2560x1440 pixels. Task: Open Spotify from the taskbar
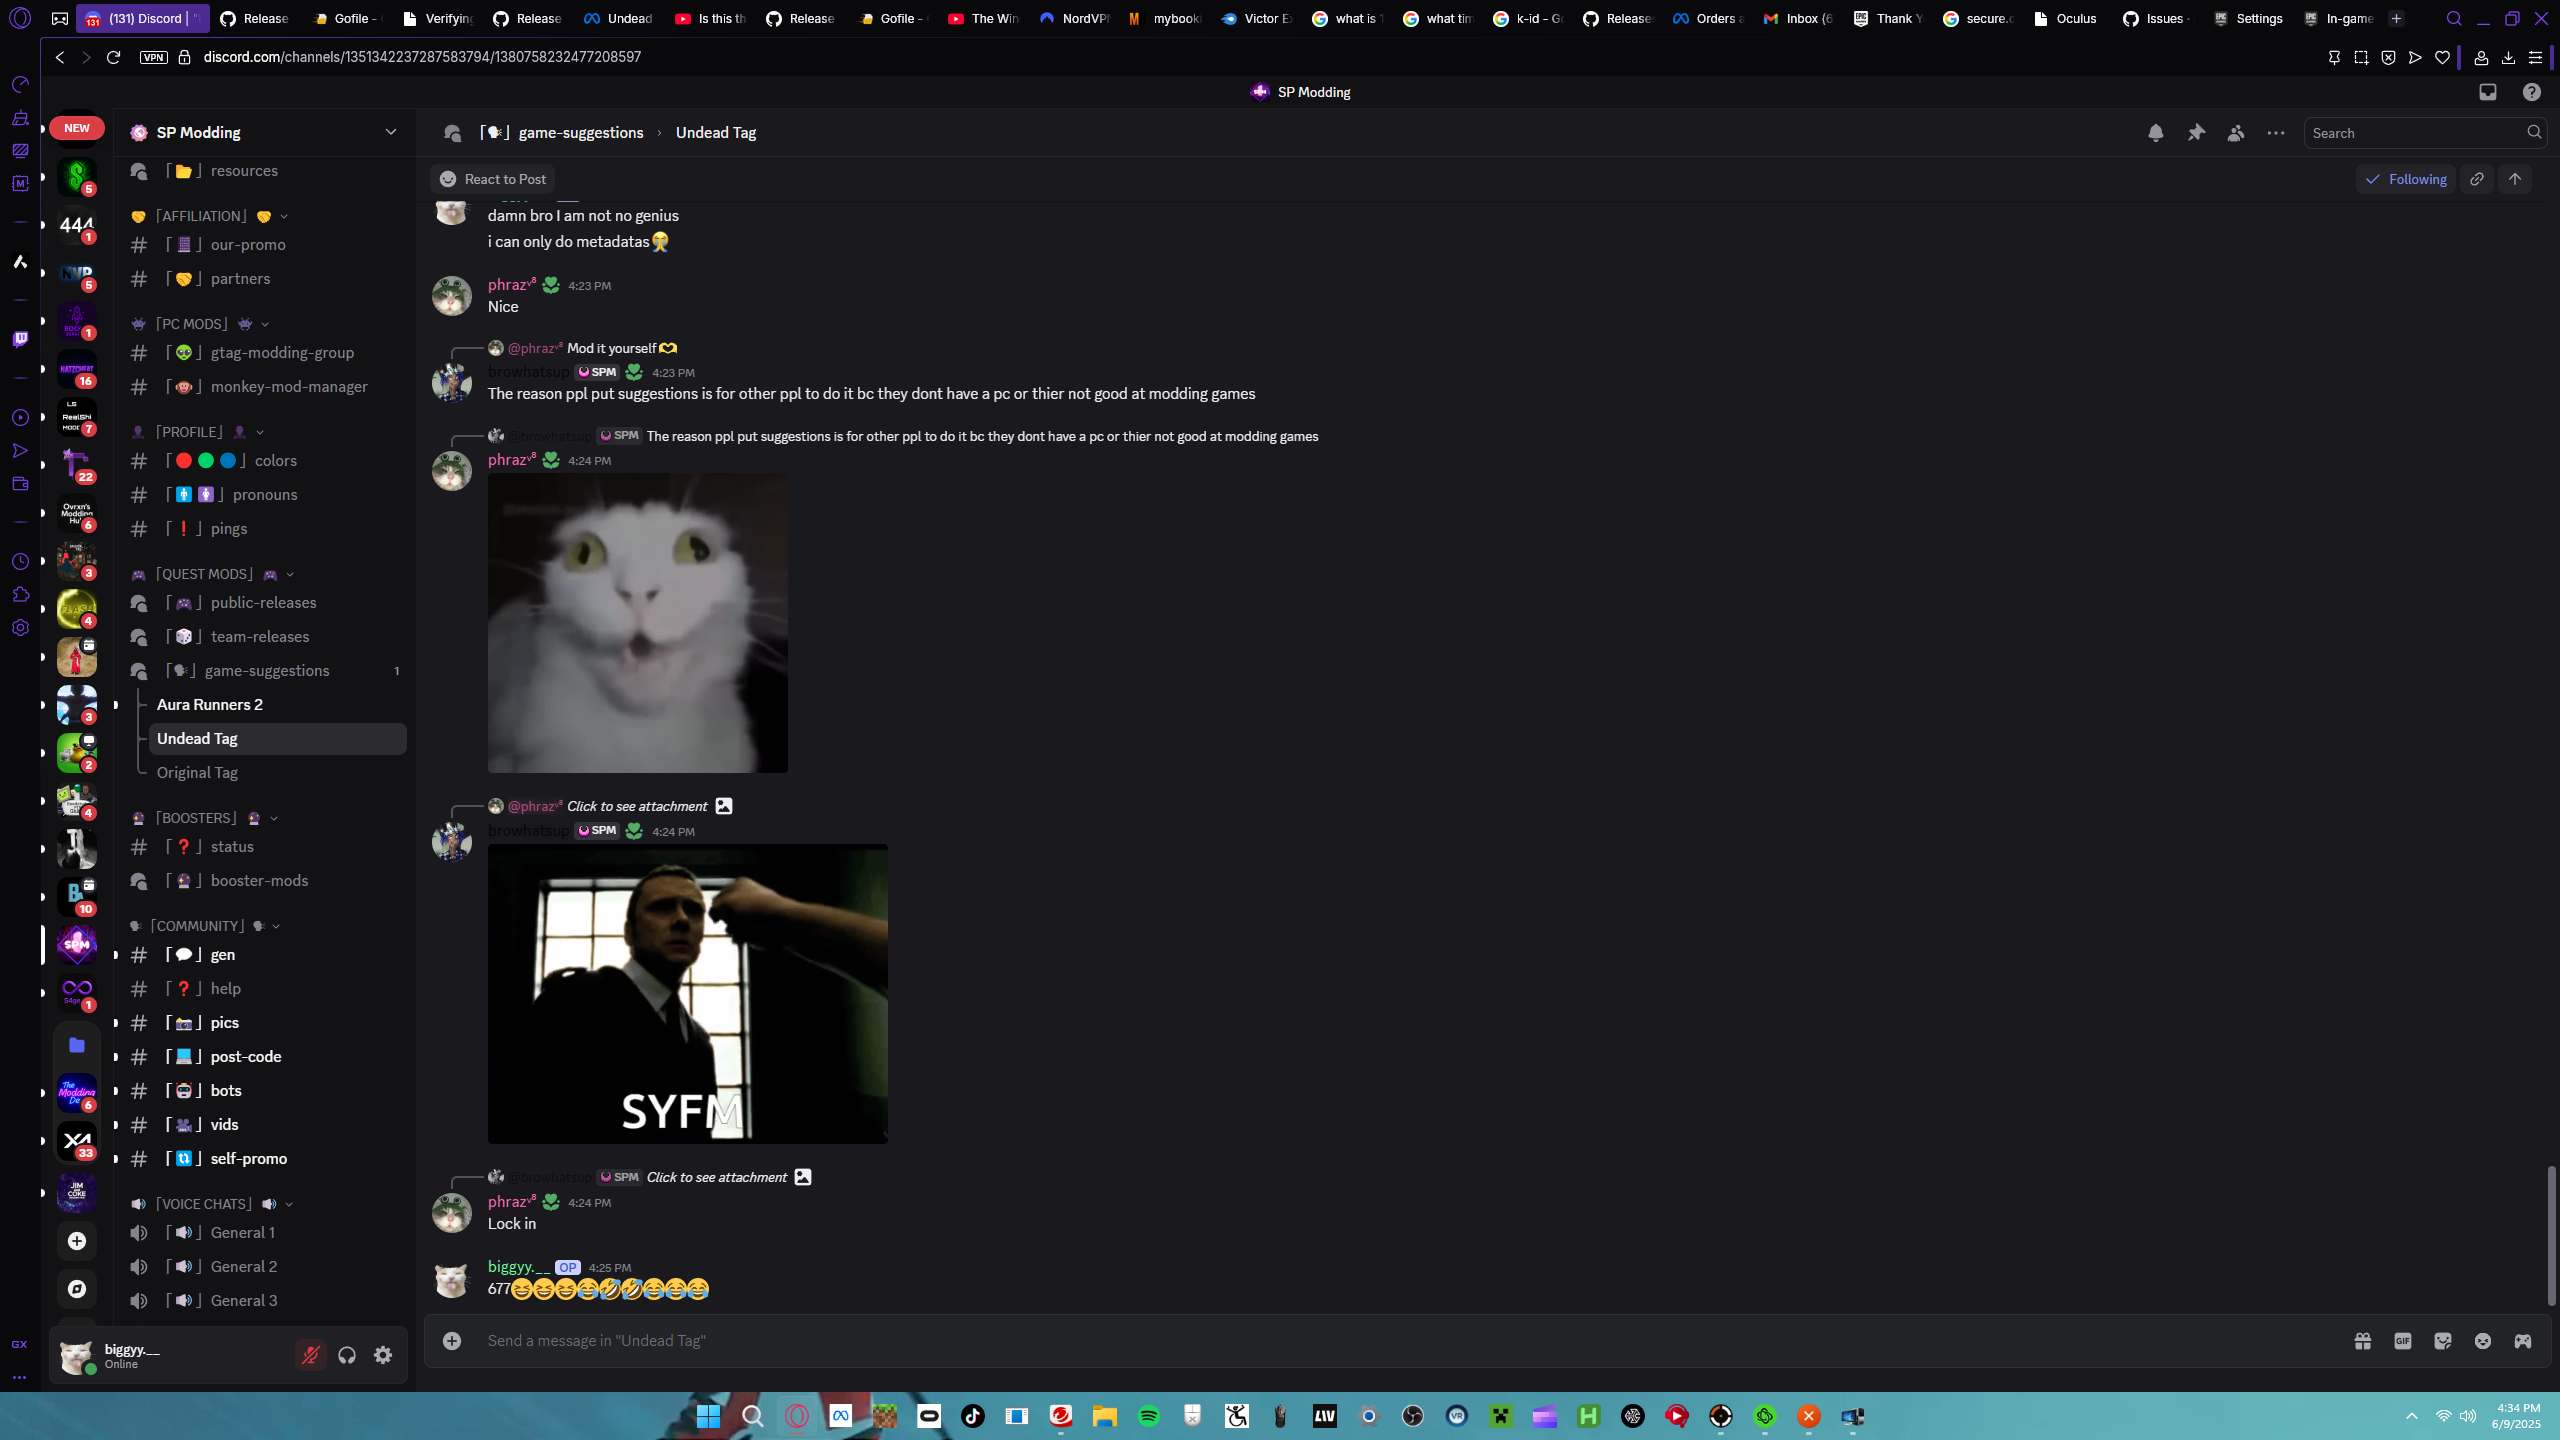coord(1149,1416)
